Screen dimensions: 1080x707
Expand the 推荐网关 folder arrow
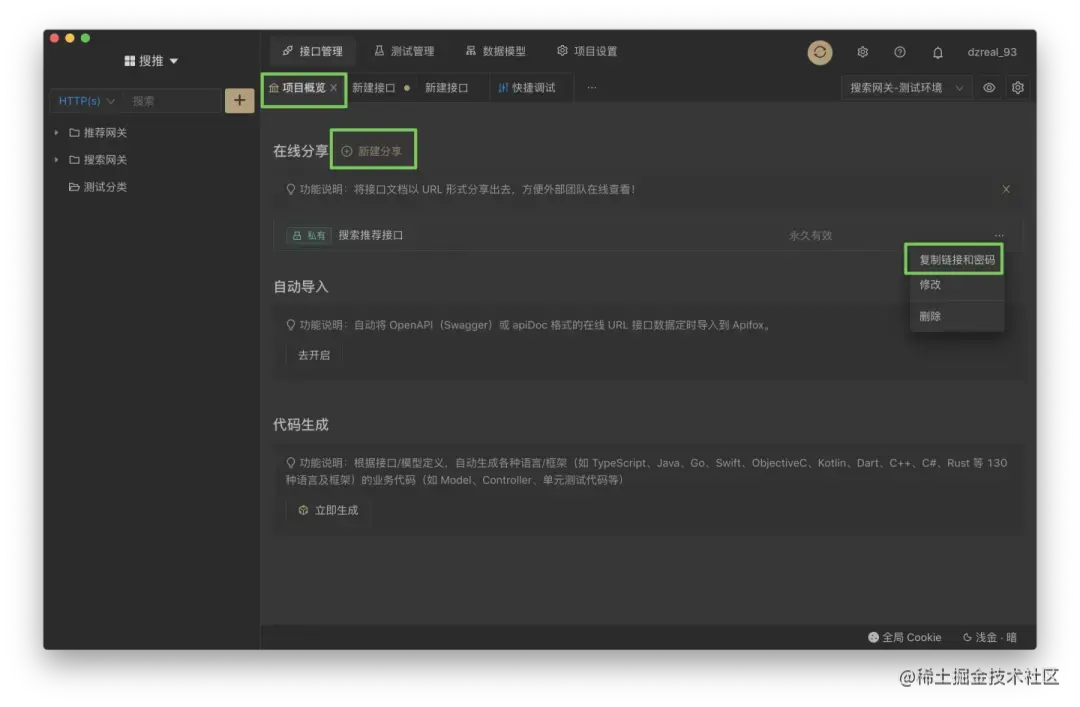(56, 132)
